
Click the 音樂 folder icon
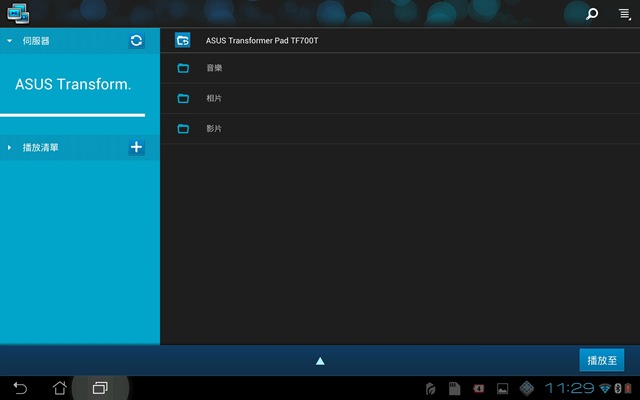pos(183,68)
